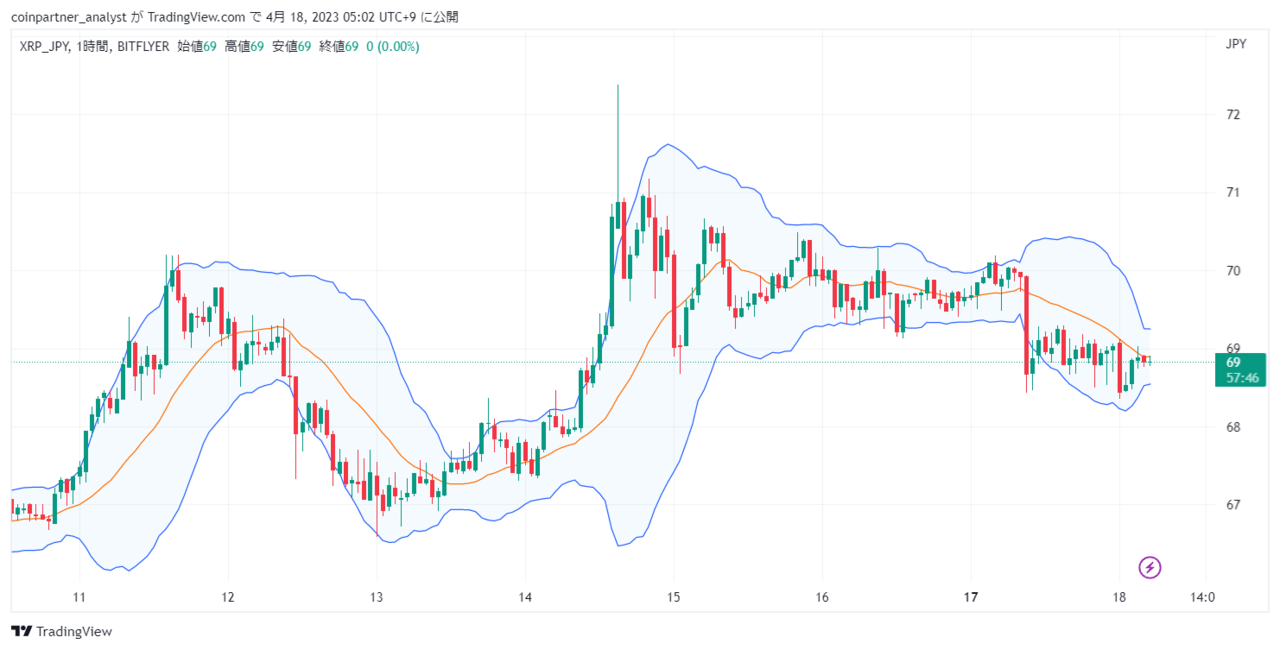Click the green current price label 69
The image size is (1280, 650).
tap(1233, 362)
